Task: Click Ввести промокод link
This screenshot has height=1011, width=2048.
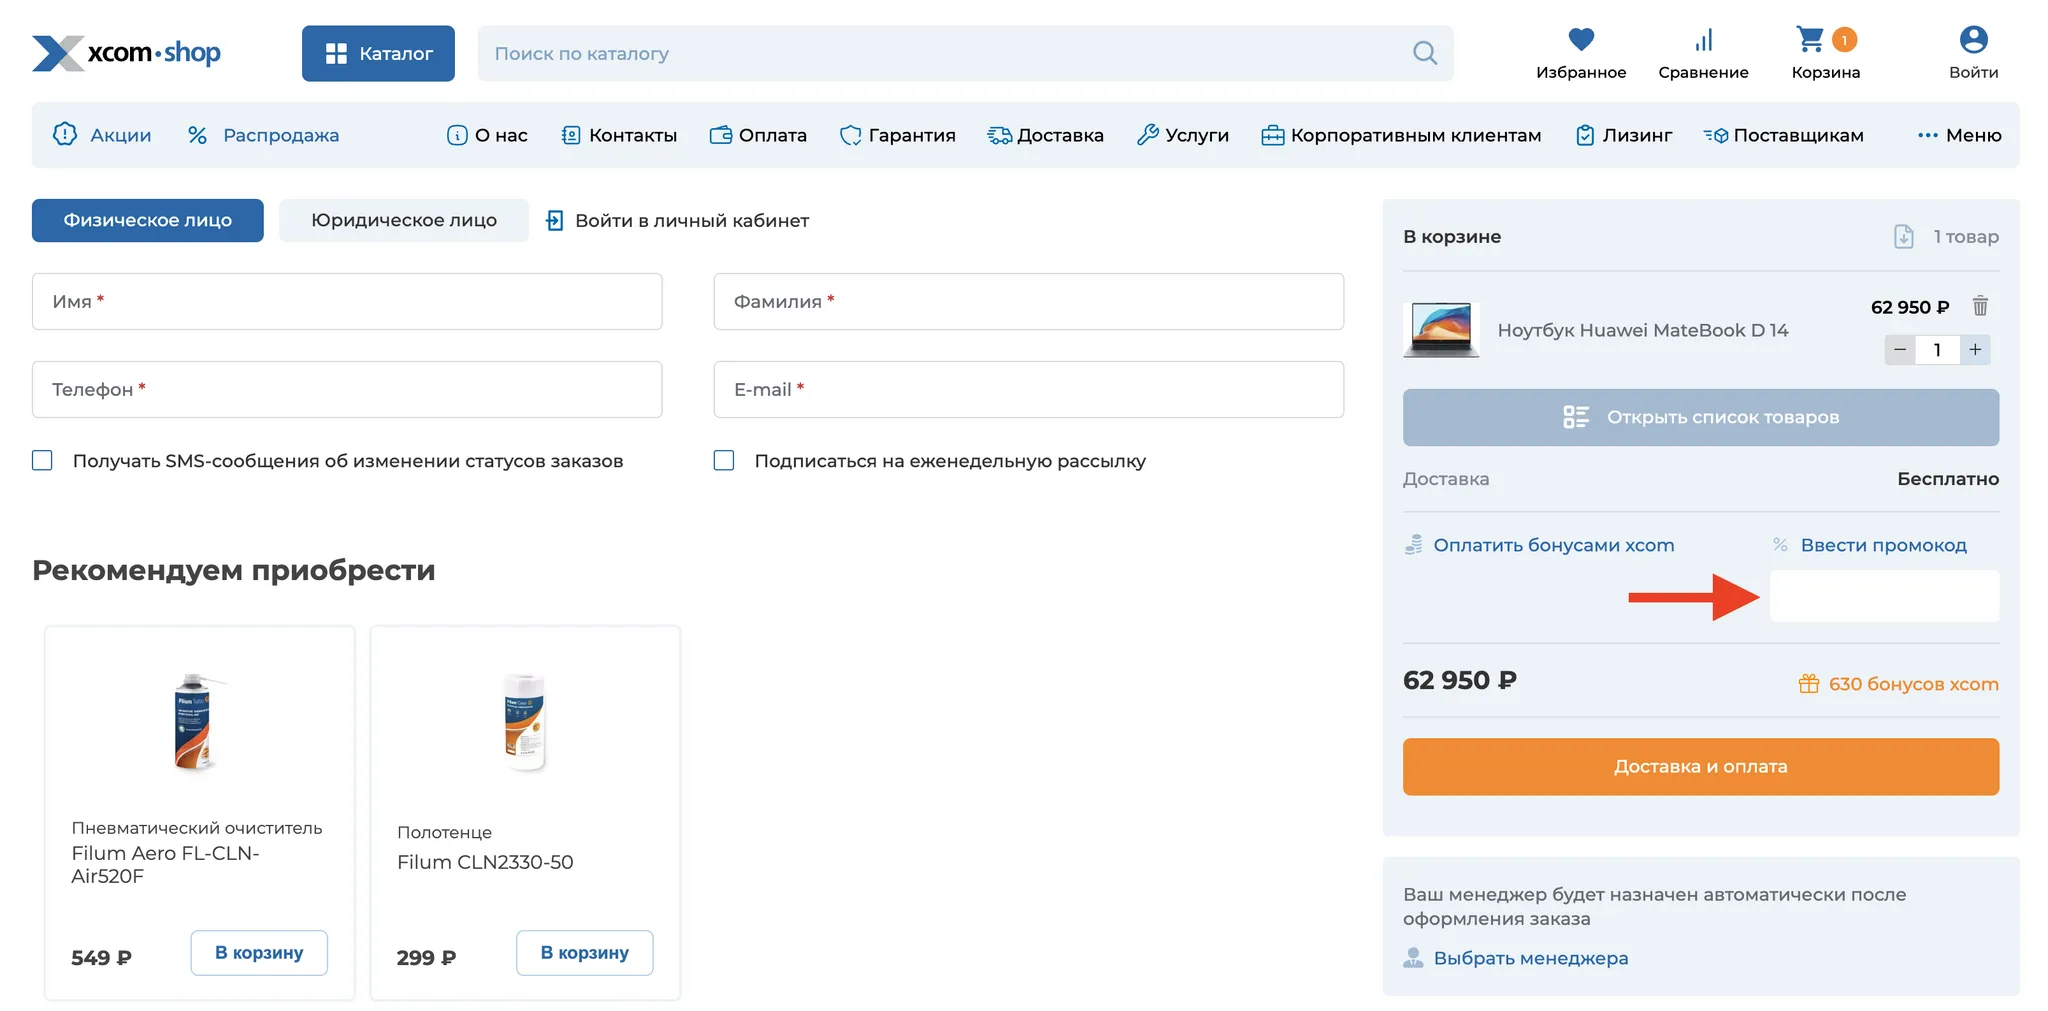Action: click(1870, 545)
